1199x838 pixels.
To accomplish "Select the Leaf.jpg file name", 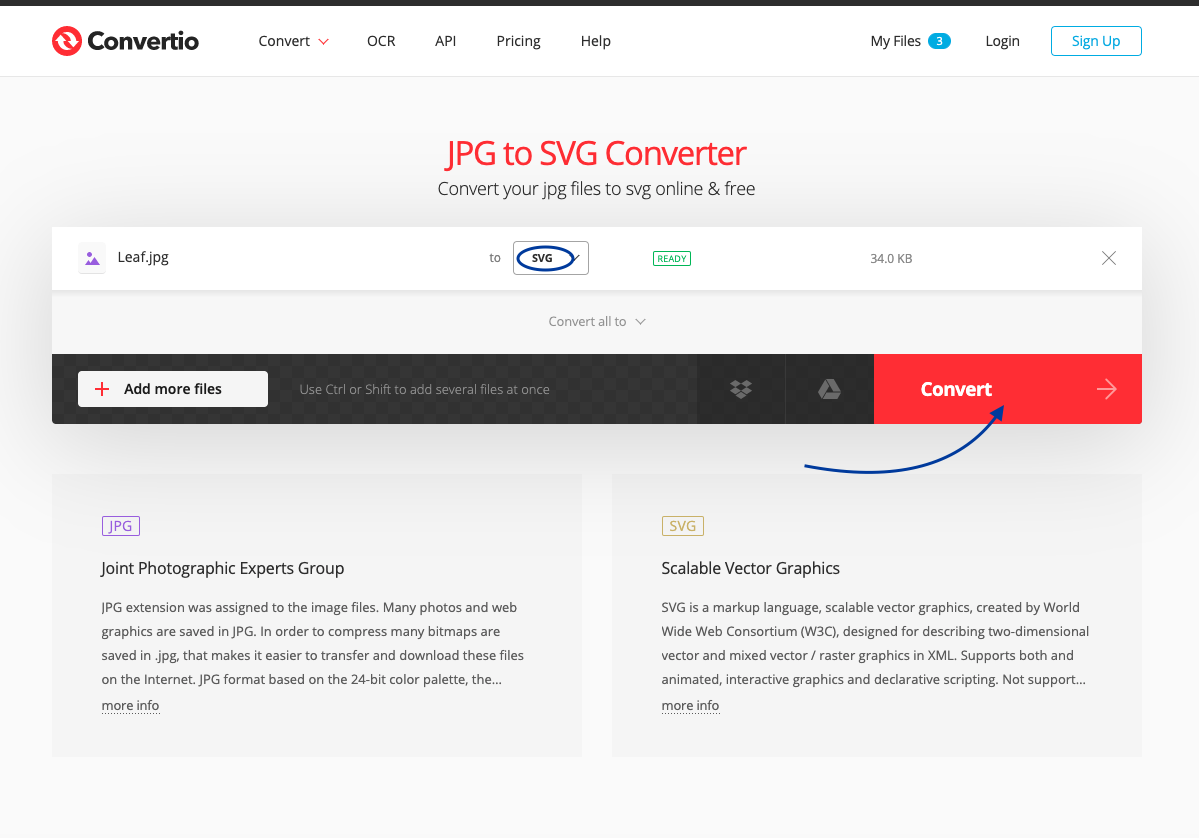I will click(x=143, y=258).
